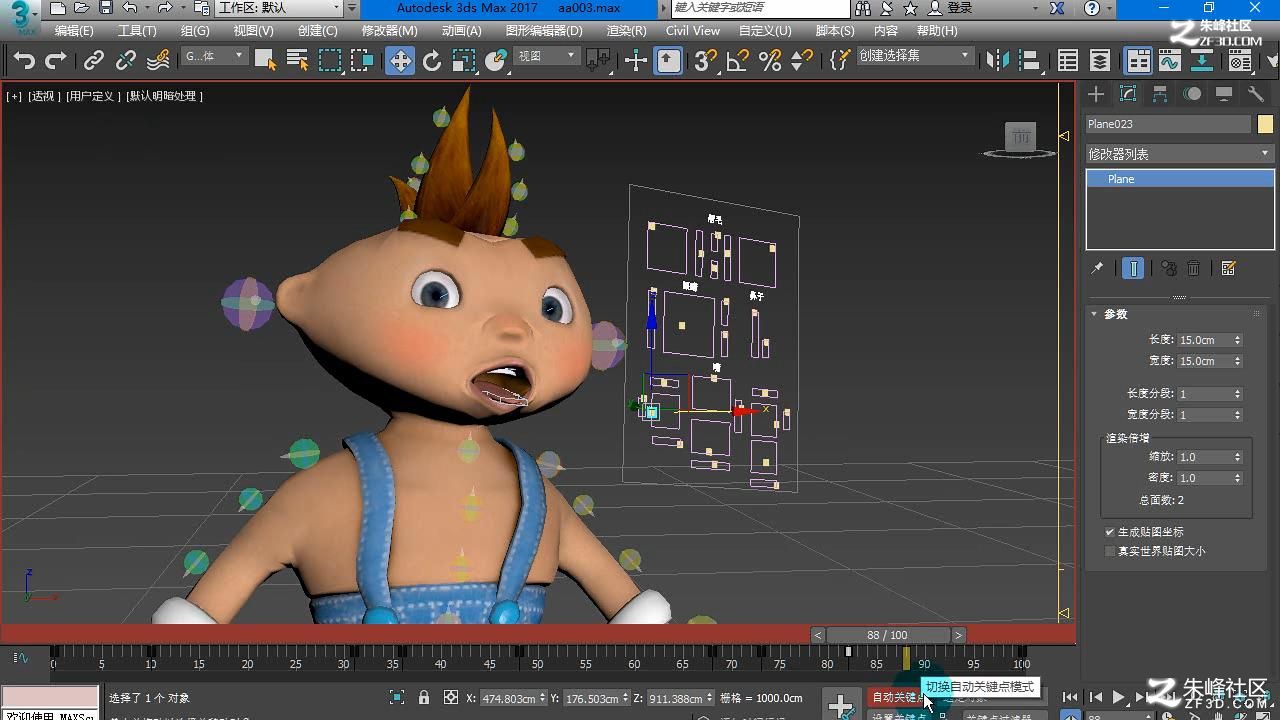Click the 宽度 value field 15.0cm

(1204, 361)
